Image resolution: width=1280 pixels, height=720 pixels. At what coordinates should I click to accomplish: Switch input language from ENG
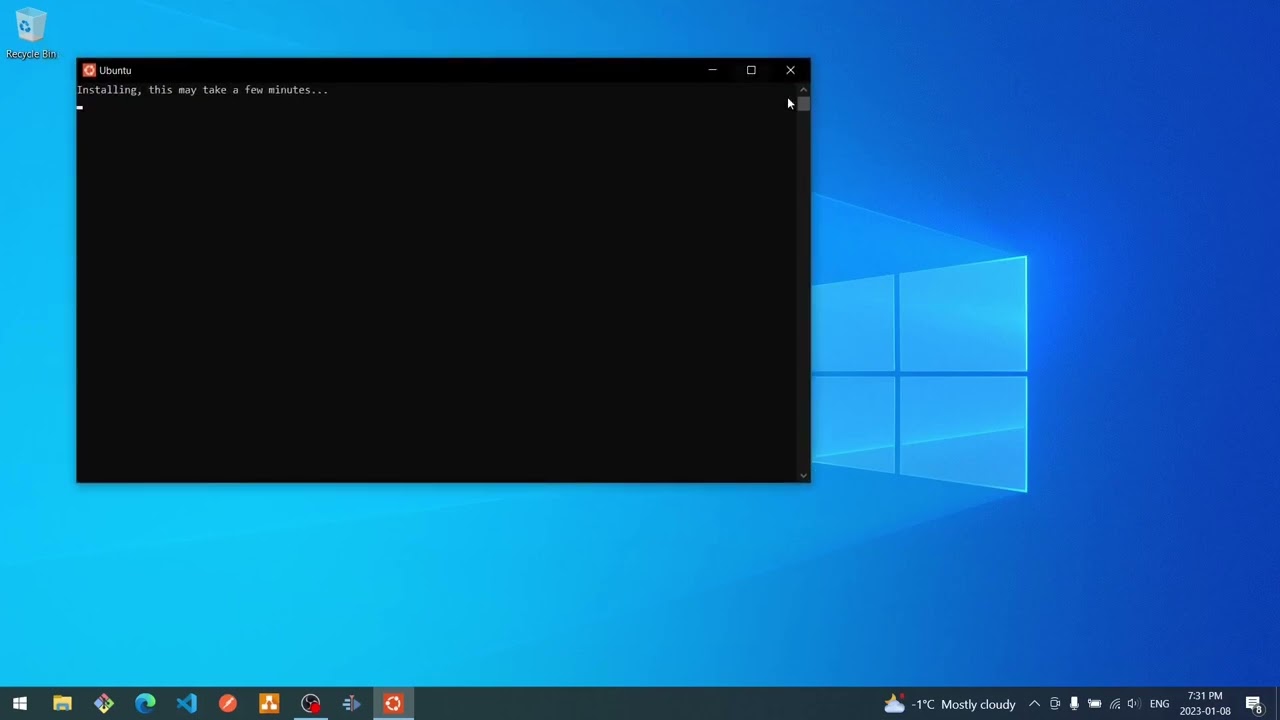[x=1159, y=704]
